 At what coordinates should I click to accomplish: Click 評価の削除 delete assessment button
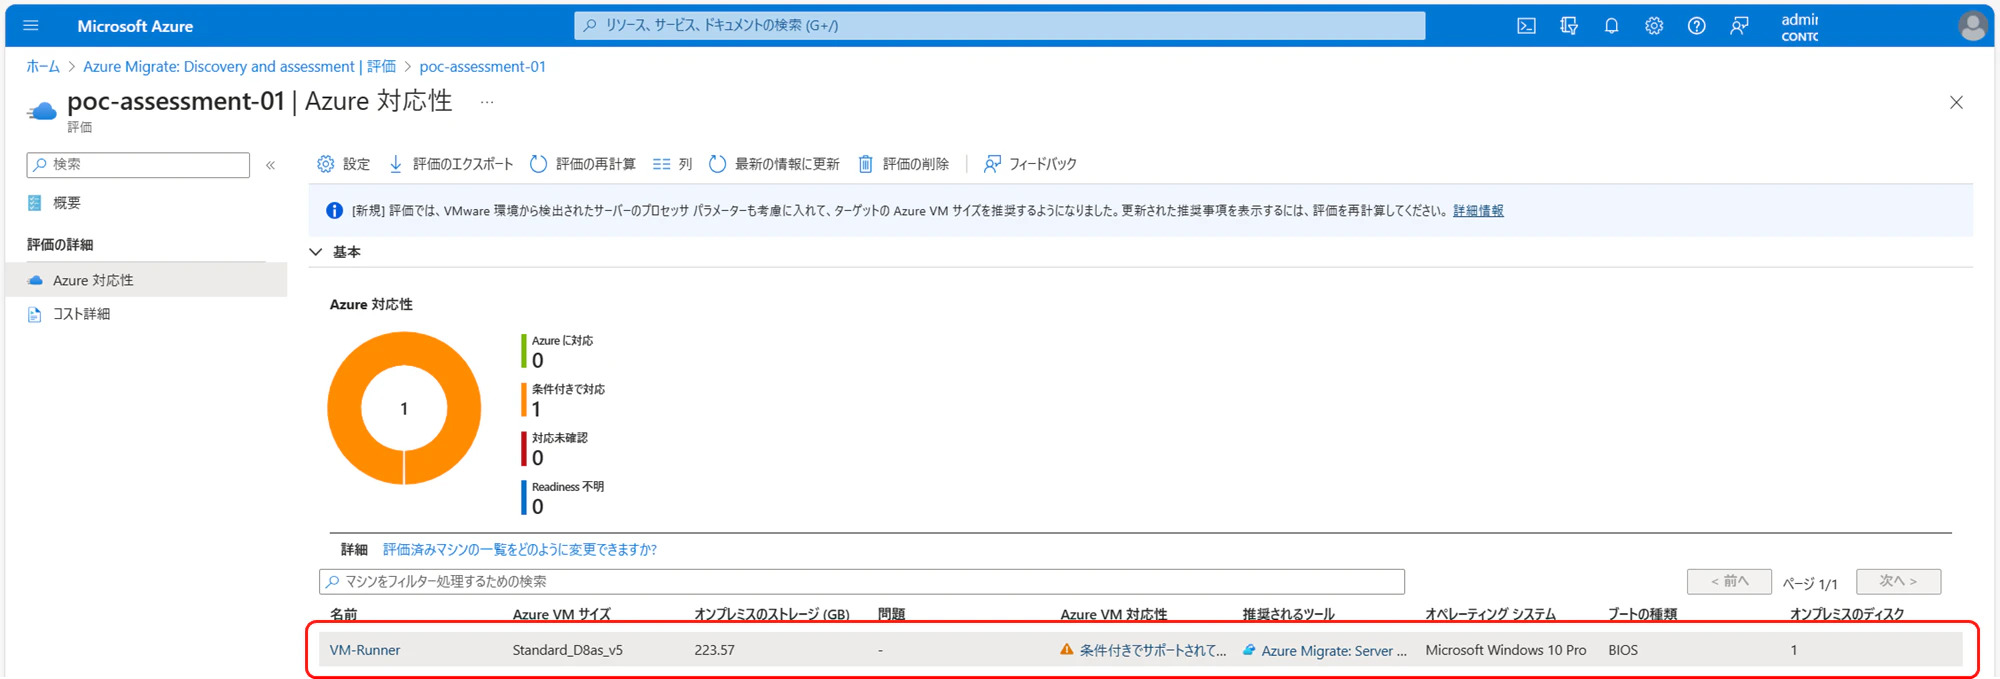coord(903,164)
